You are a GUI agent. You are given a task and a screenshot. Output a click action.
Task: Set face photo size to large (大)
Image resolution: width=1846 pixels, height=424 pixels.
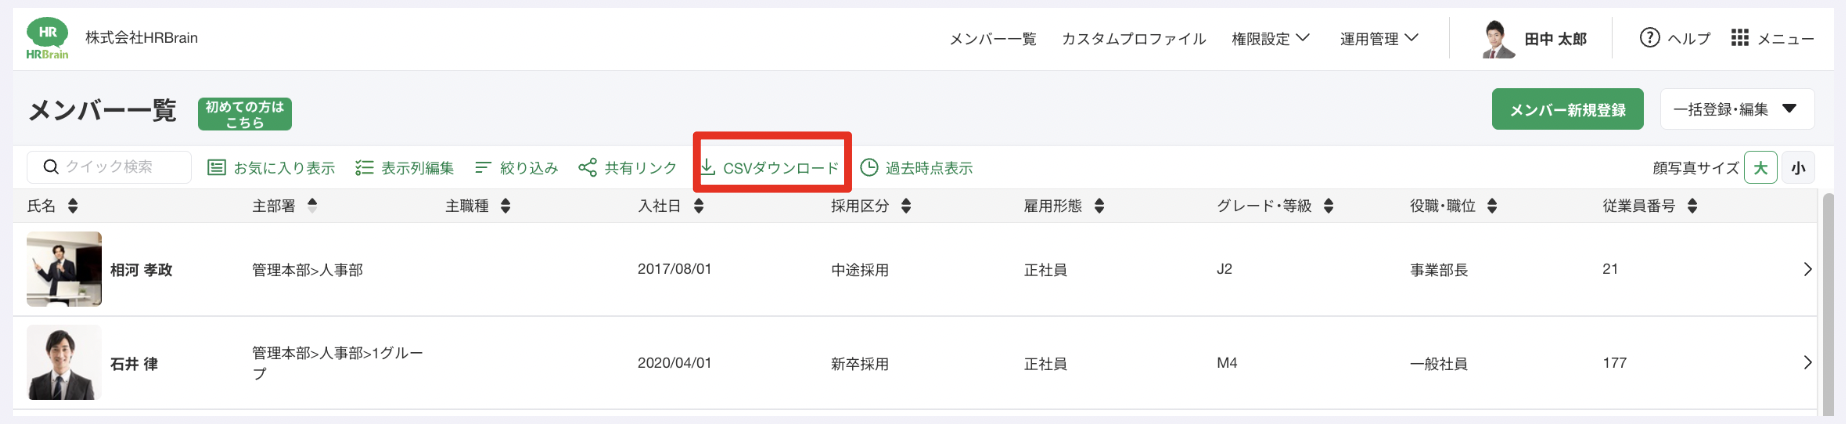pos(1760,168)
